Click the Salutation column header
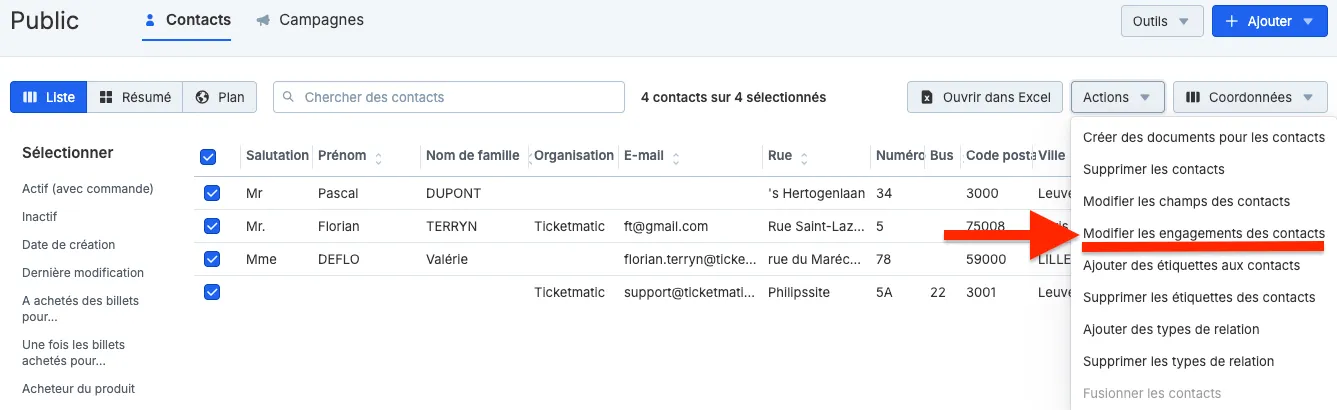Viewport: 1337px width, 410px height. pos(277,156)
